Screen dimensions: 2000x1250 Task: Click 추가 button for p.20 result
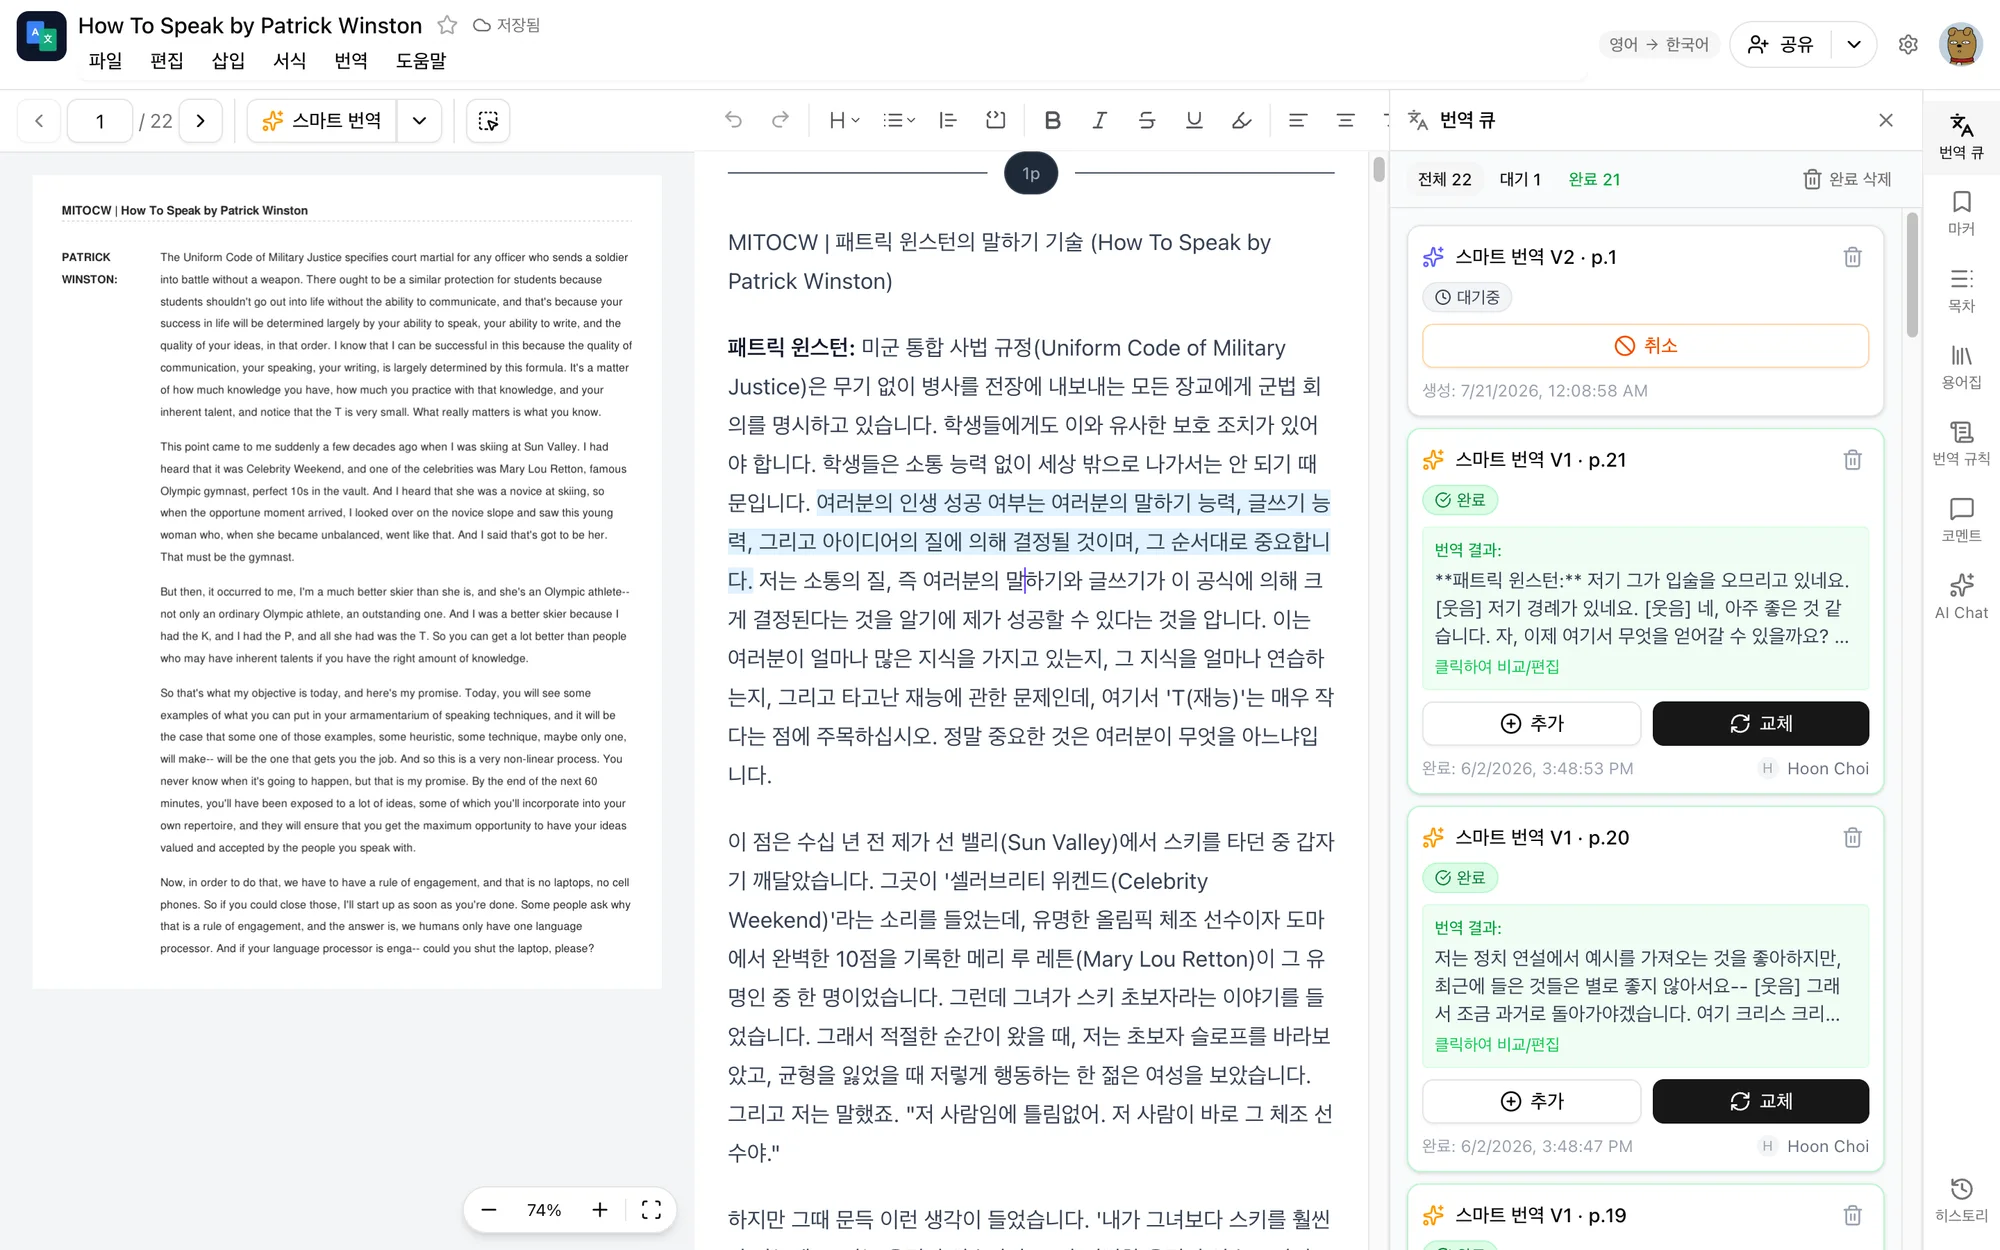1532,1101
